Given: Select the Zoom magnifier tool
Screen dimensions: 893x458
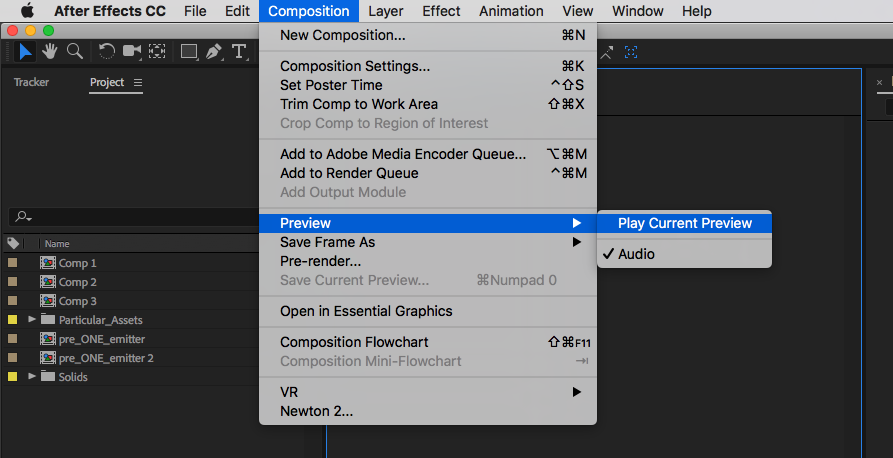Looking at the screenshot, I should tap(75, 52).
